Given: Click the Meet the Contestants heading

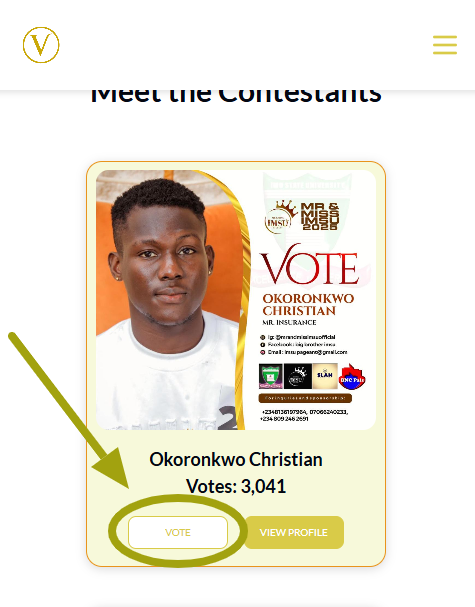Looking at the screenshot, I should click(x=236, y=96).
